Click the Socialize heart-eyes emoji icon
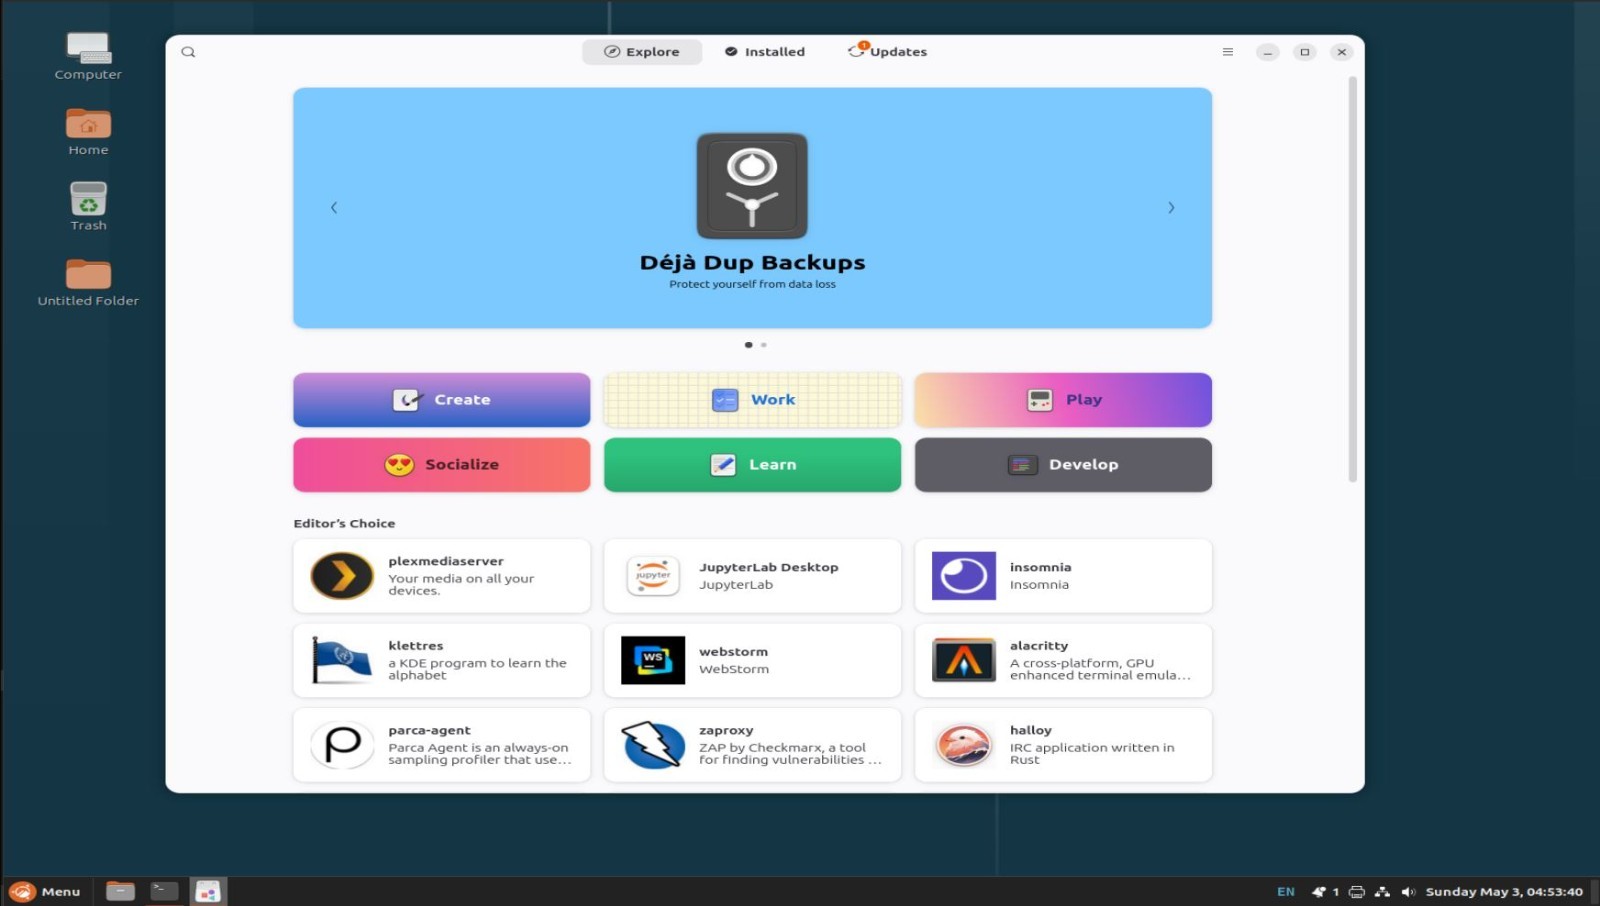1600x906 pixels. coord(399,465)
